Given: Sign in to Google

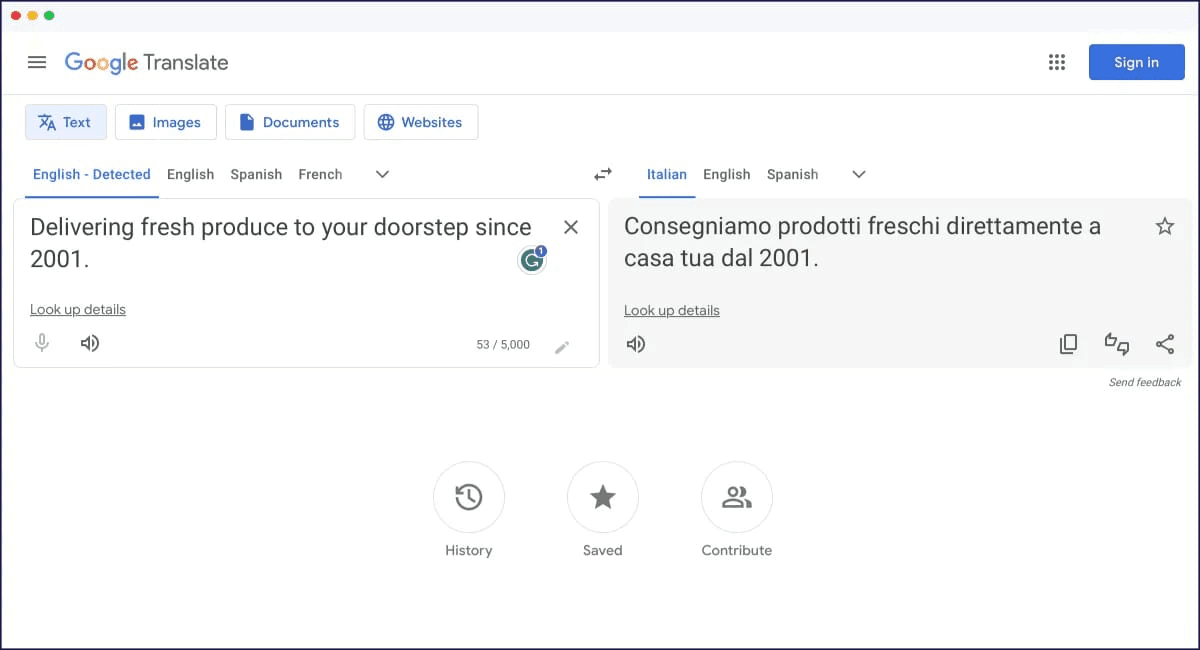Looking at the screenshot, I should (x=1137, y=61).
